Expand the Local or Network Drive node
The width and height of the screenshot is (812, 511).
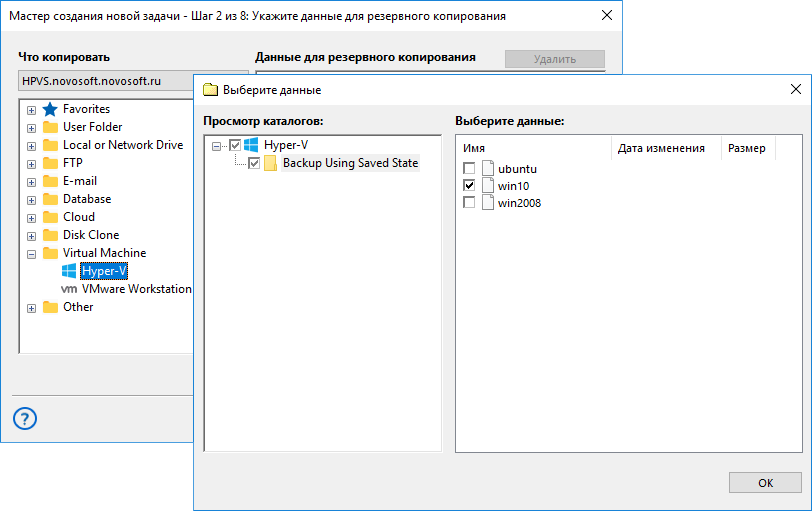[32, 147]
